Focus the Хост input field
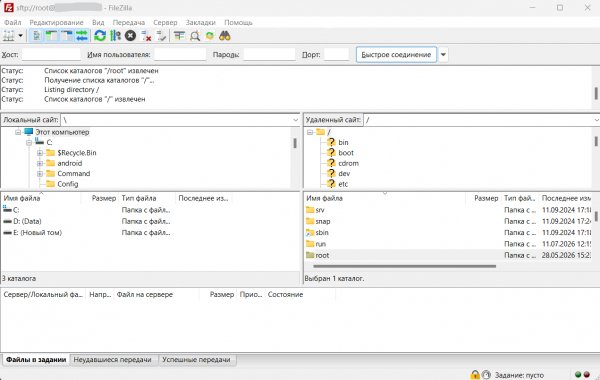Image resolution: width=600 pixels, height=380 pixels. click(51, 54)
